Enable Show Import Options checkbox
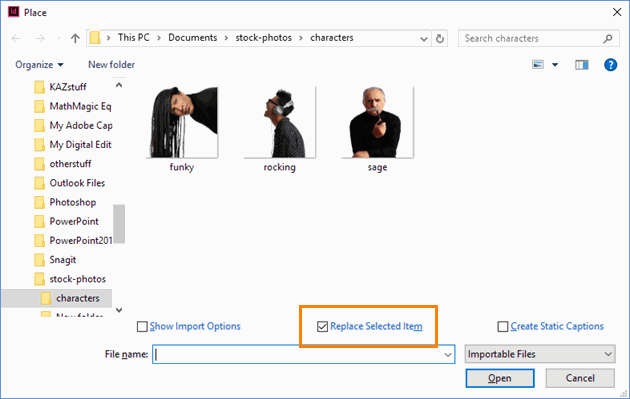 pyautogui.click(x=142, y=327)
